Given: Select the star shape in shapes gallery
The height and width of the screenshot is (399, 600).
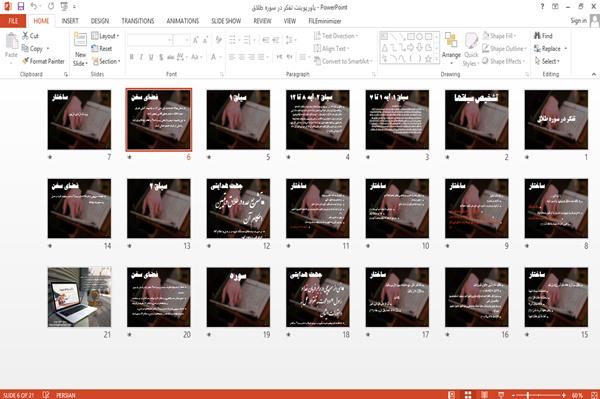Looking at the screenshot, I should 428,59.
